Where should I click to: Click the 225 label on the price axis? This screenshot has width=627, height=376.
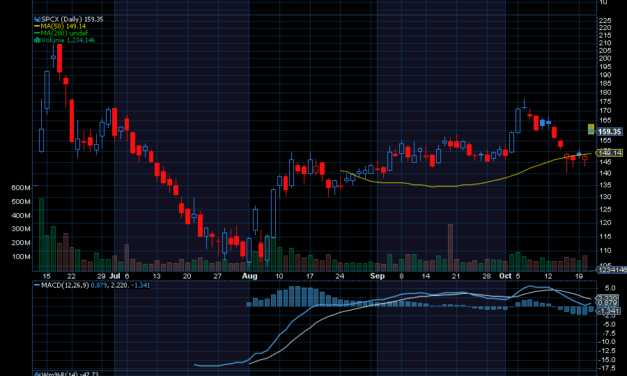605,20
